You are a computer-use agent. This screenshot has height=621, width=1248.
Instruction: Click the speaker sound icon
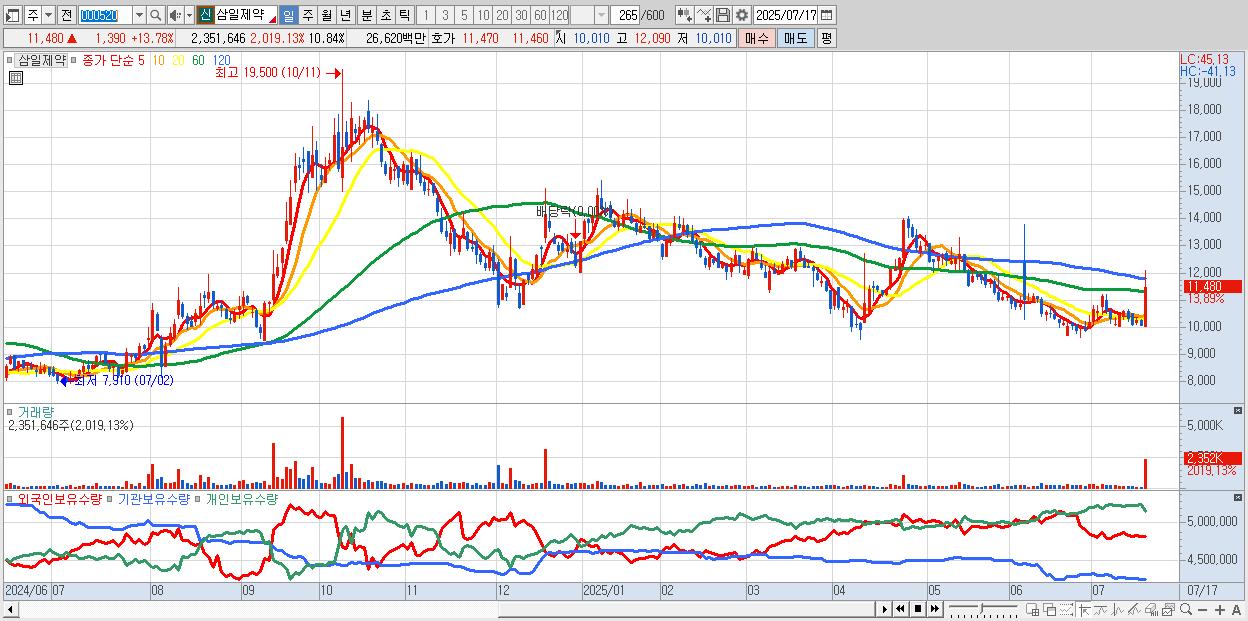(x=175, y=15)
